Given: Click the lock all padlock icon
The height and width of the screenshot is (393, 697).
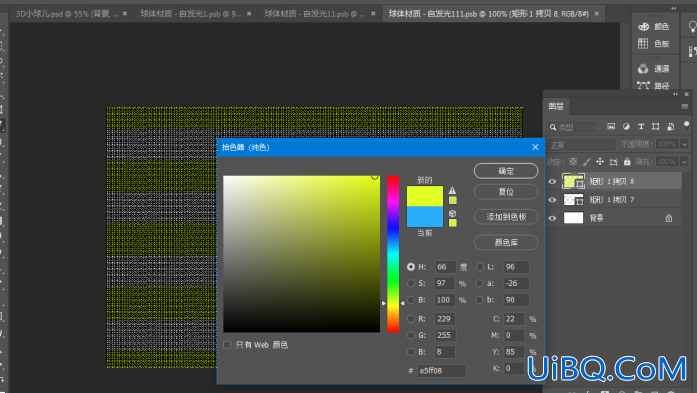Looking at the screenshot, I should coord(627,162).
